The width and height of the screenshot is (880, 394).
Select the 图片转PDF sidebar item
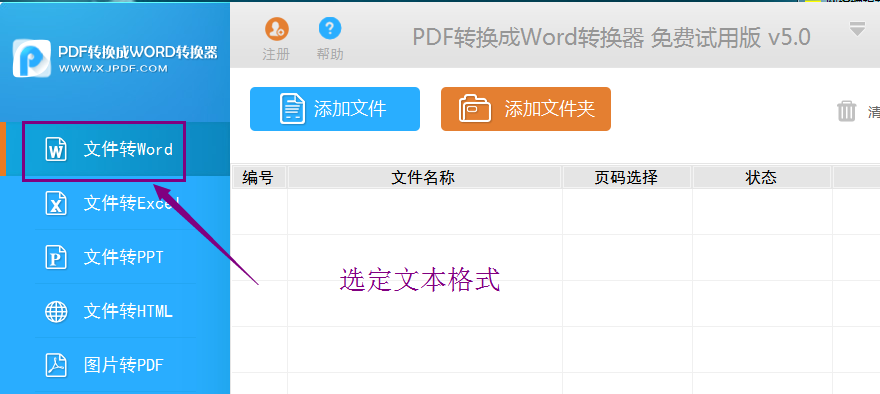click(x=115, y=365)
